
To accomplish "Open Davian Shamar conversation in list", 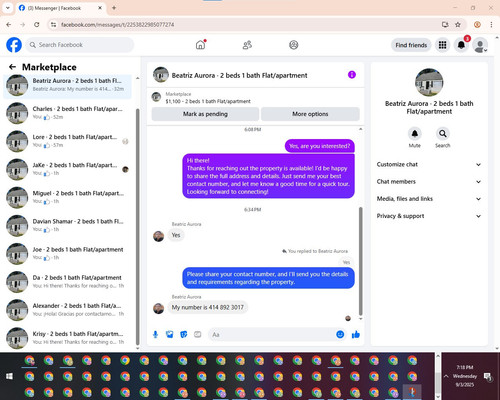I will 67,225.
